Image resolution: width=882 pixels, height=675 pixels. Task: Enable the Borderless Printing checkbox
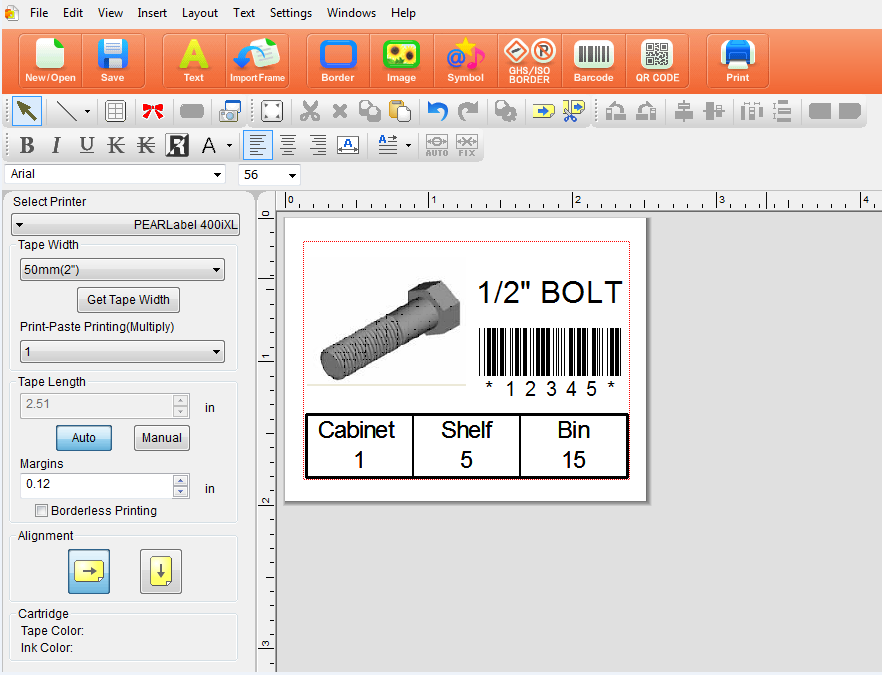click(x=42, y=511)
